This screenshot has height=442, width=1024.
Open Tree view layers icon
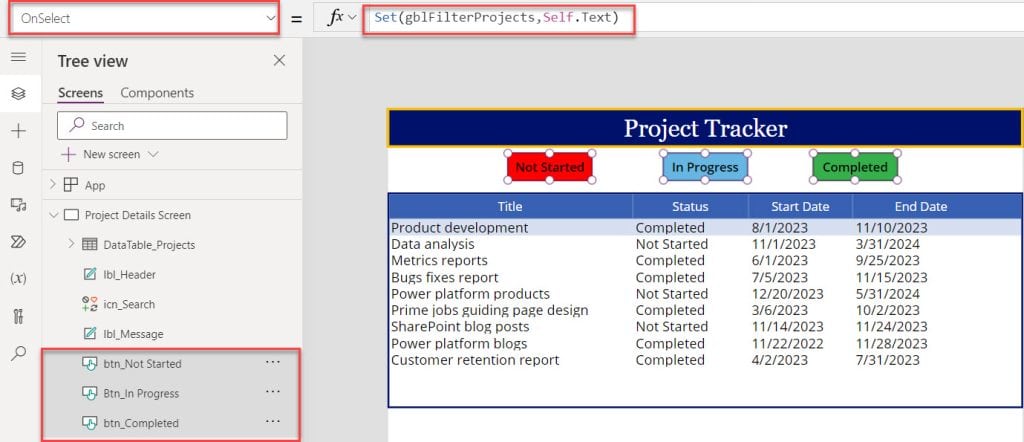pos(18,94)
